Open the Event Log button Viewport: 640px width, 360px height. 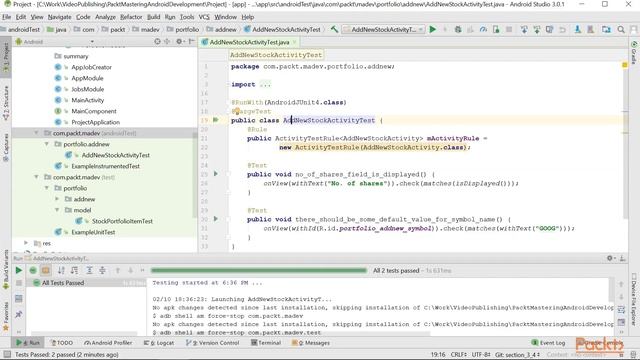pos(549,343)
